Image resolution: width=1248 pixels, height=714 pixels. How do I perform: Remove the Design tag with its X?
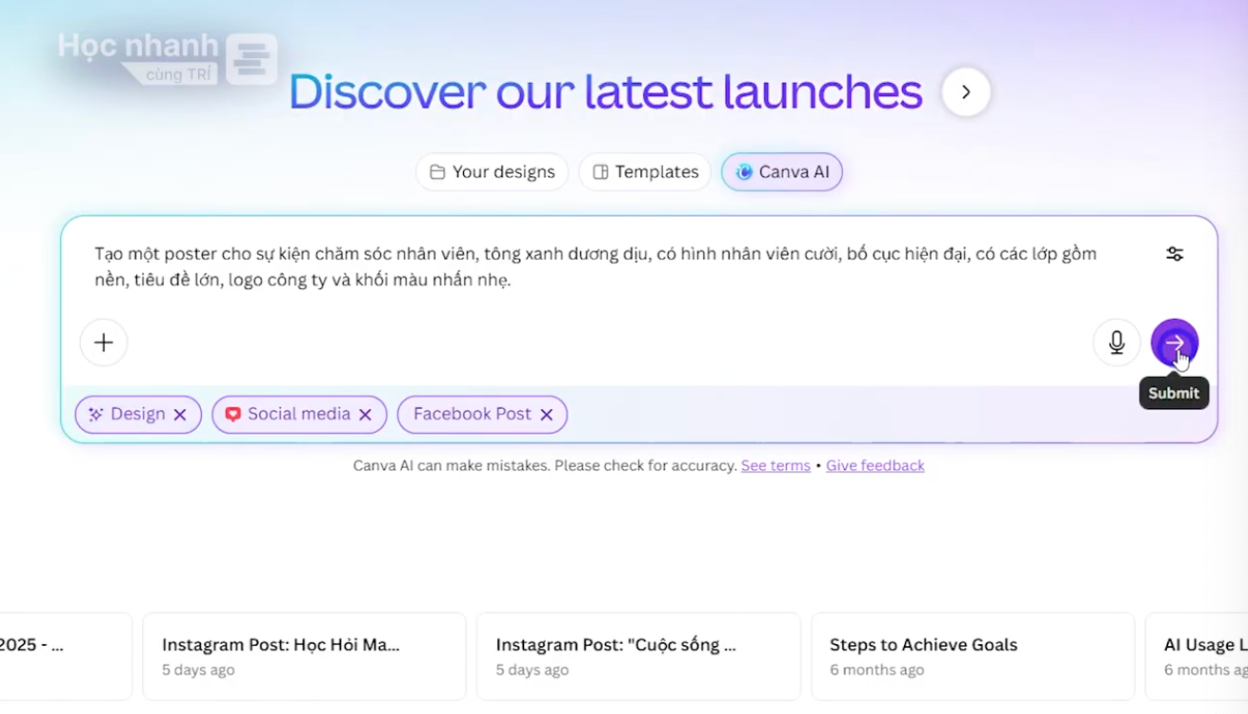(180, 415)
